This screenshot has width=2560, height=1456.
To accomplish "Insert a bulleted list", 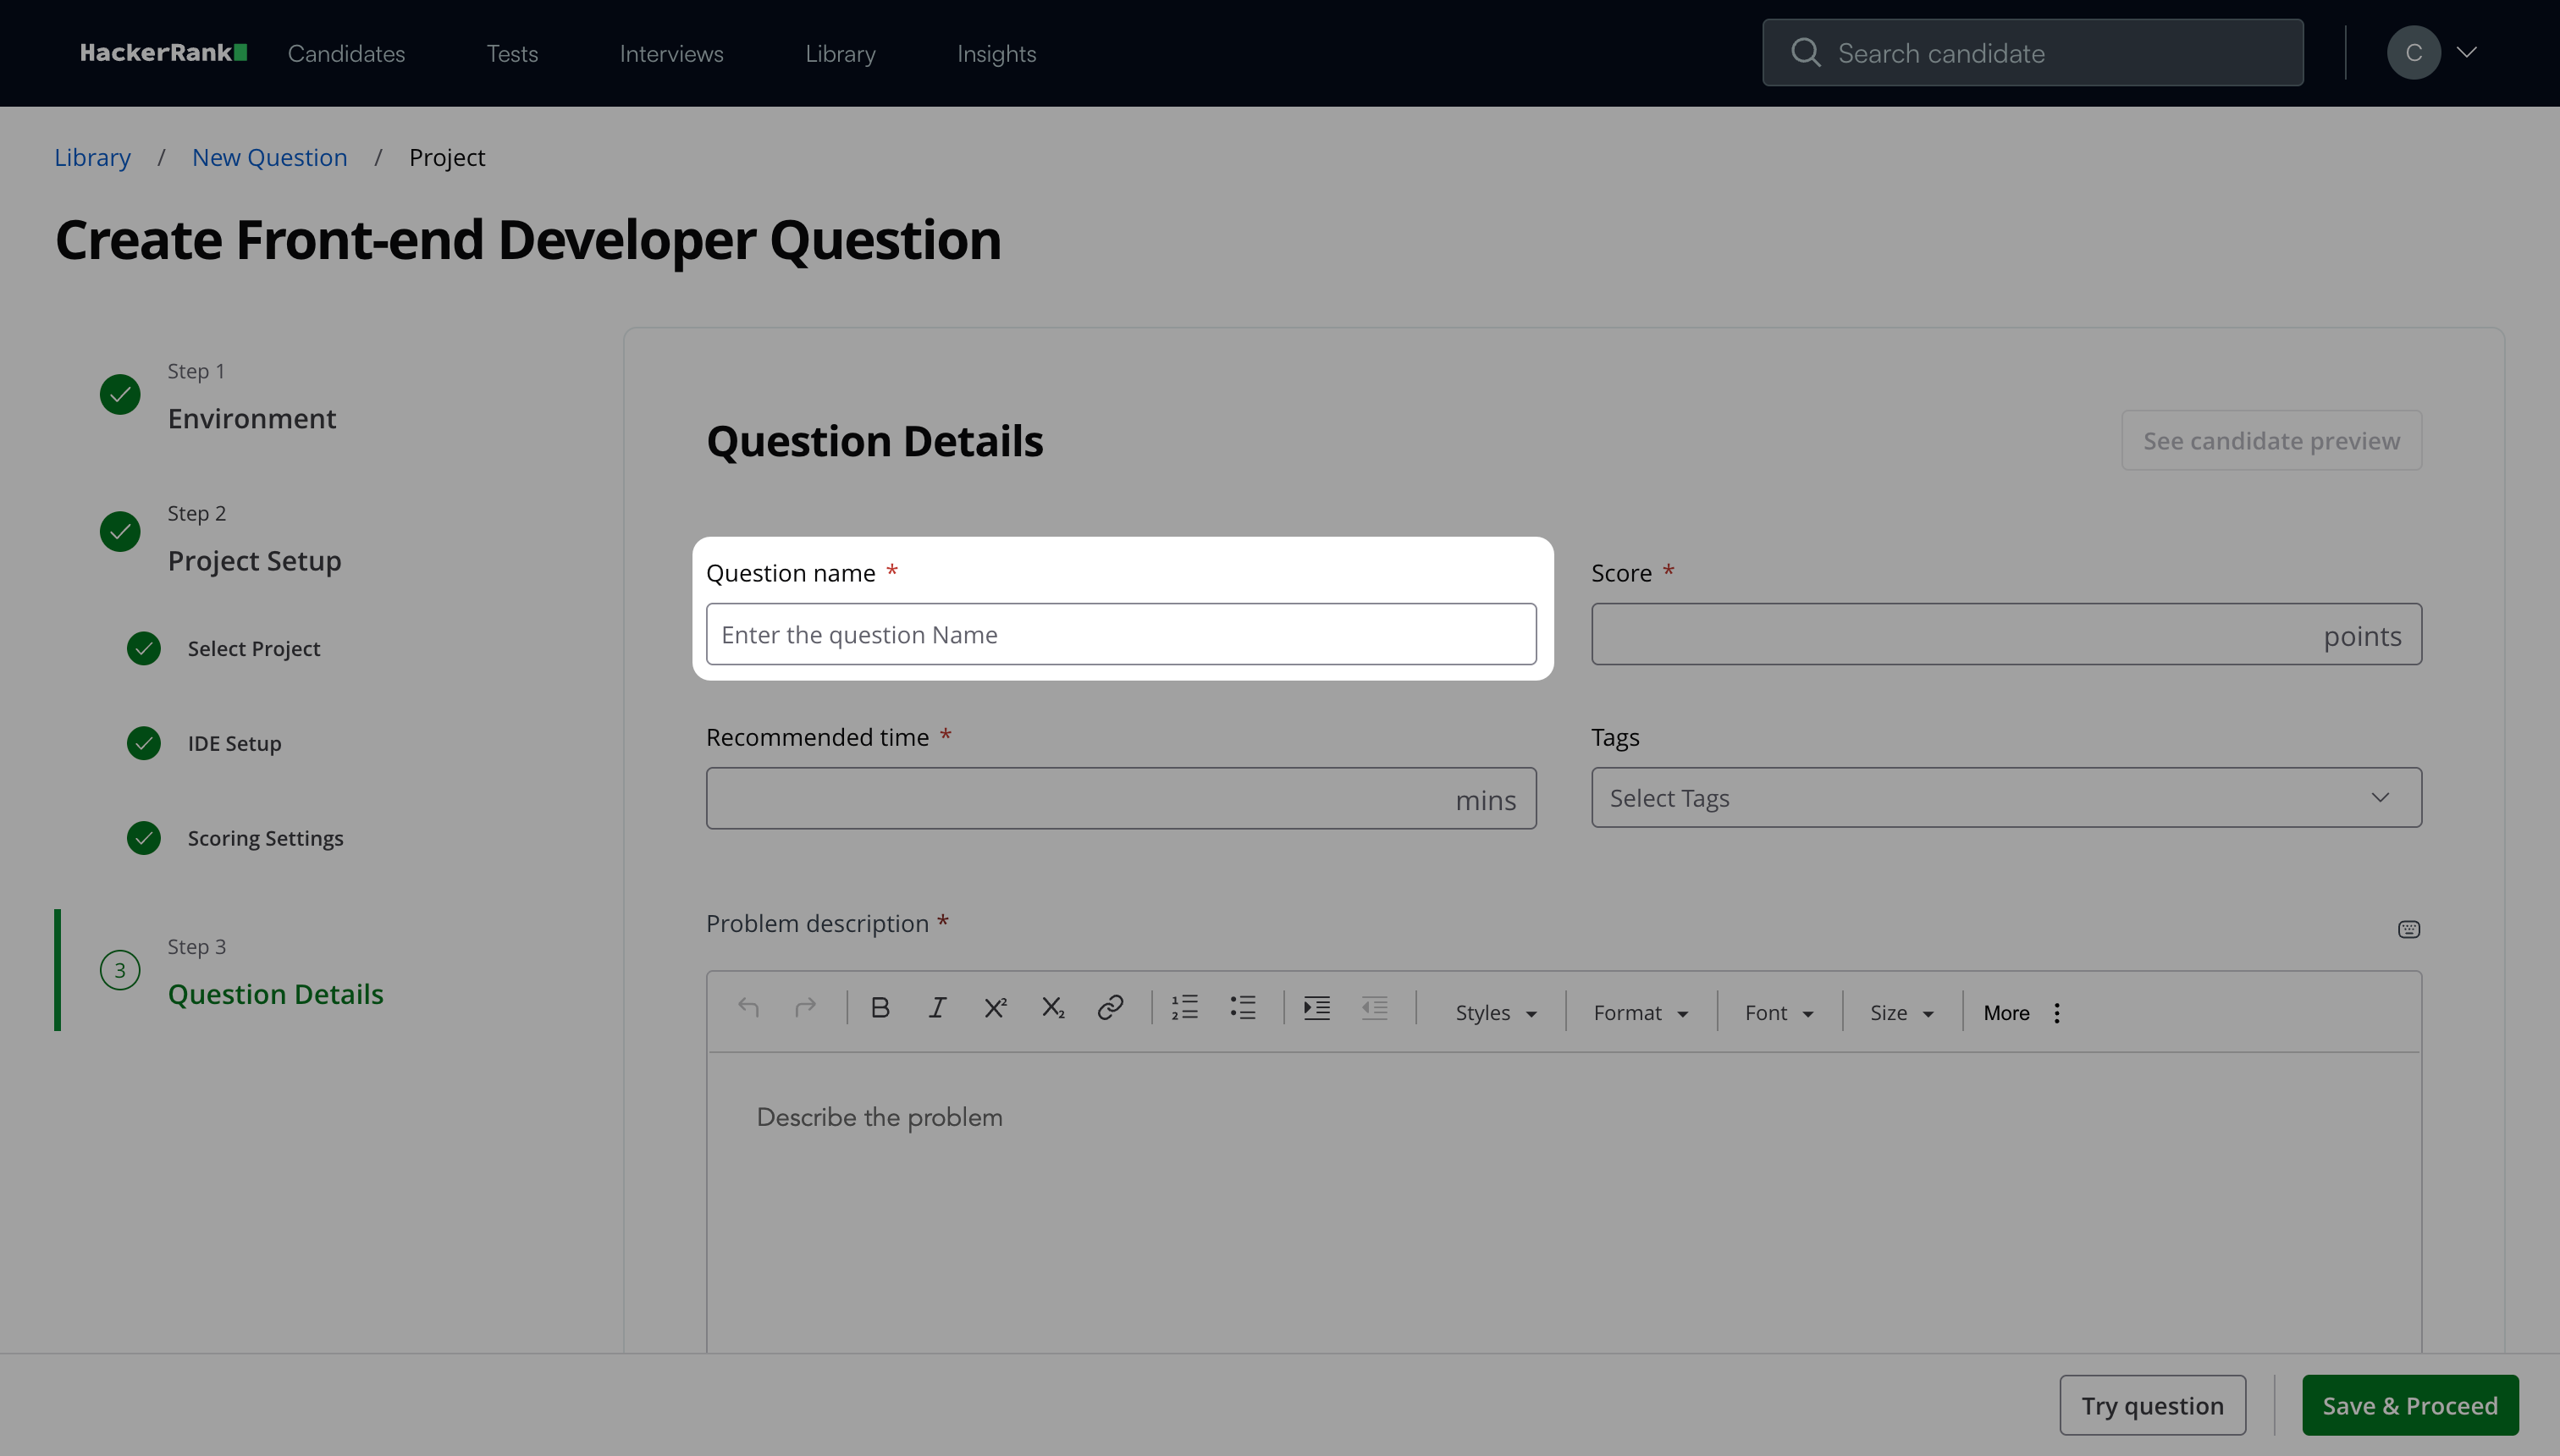I will pos(1243,1008).
